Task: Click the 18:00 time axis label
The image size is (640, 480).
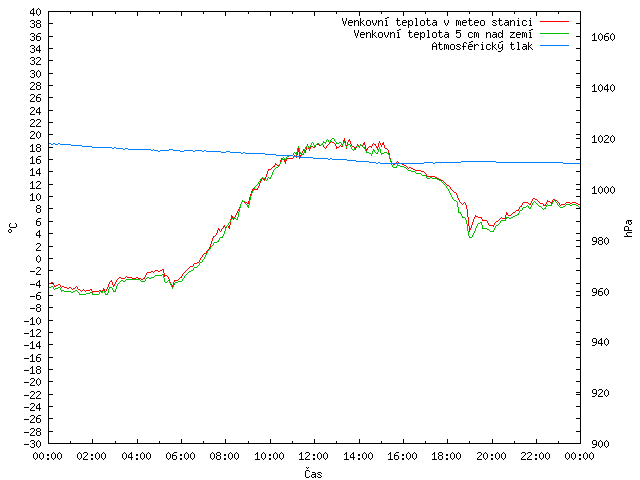Action: point(447,456)
